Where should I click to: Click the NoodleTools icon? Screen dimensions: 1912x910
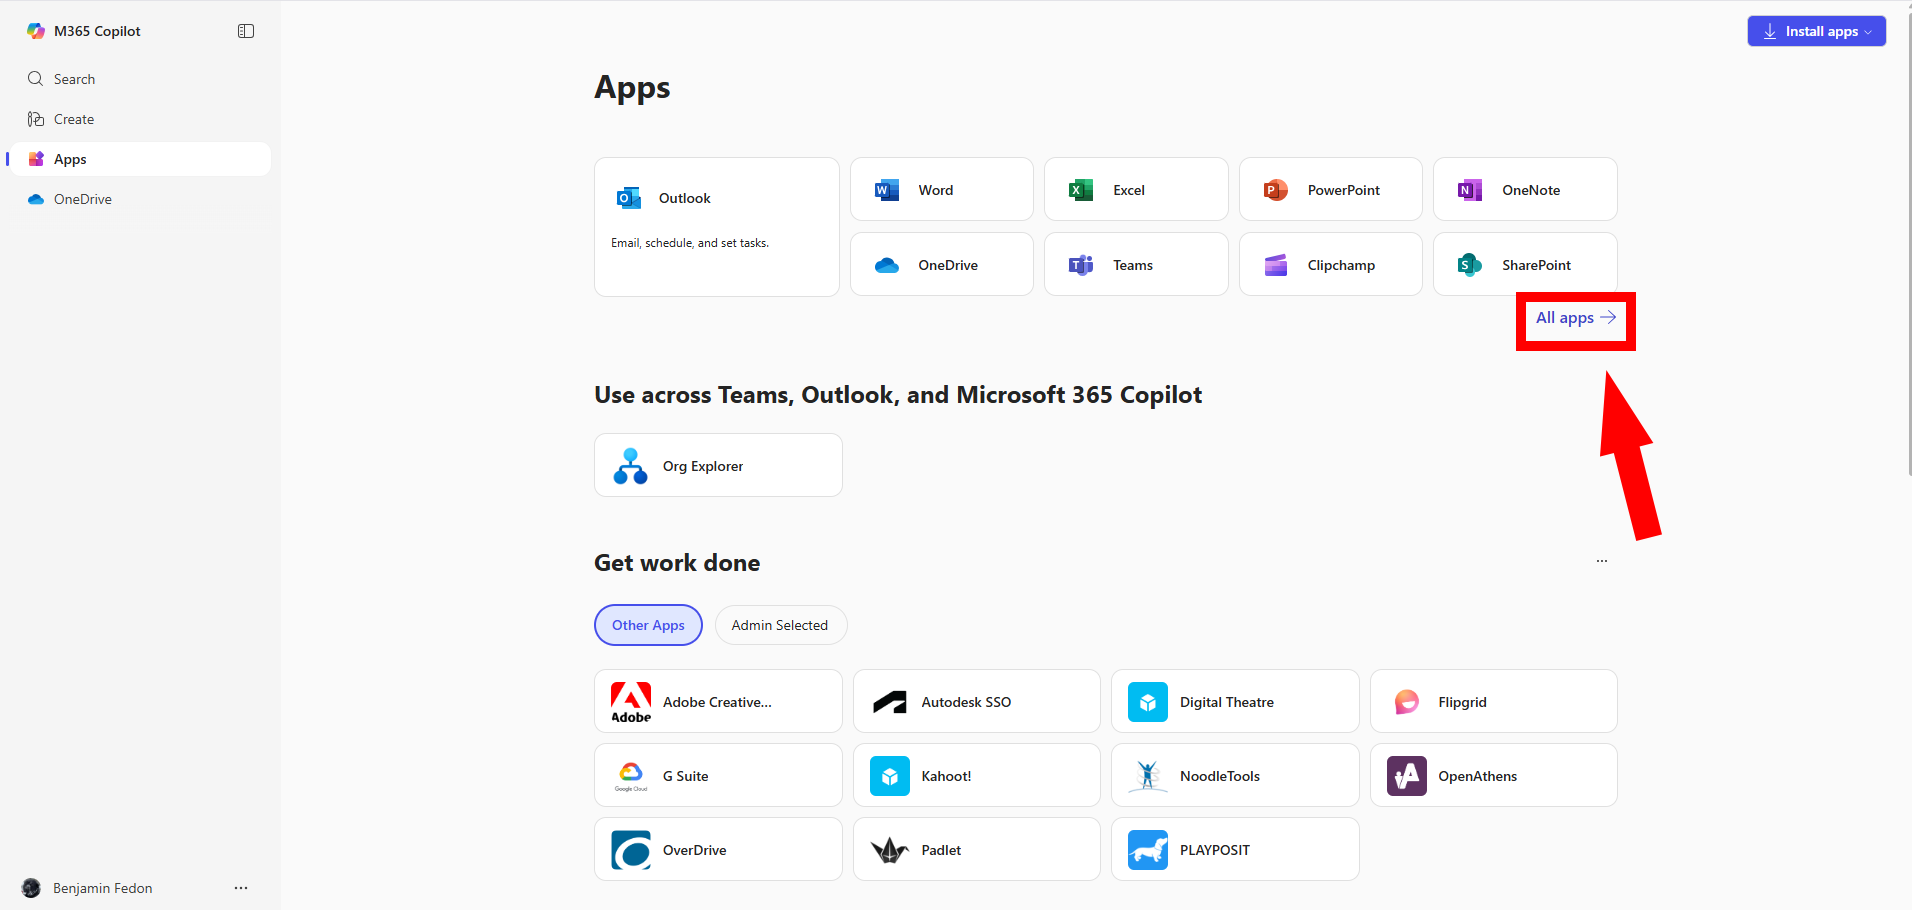point(1148,776)
